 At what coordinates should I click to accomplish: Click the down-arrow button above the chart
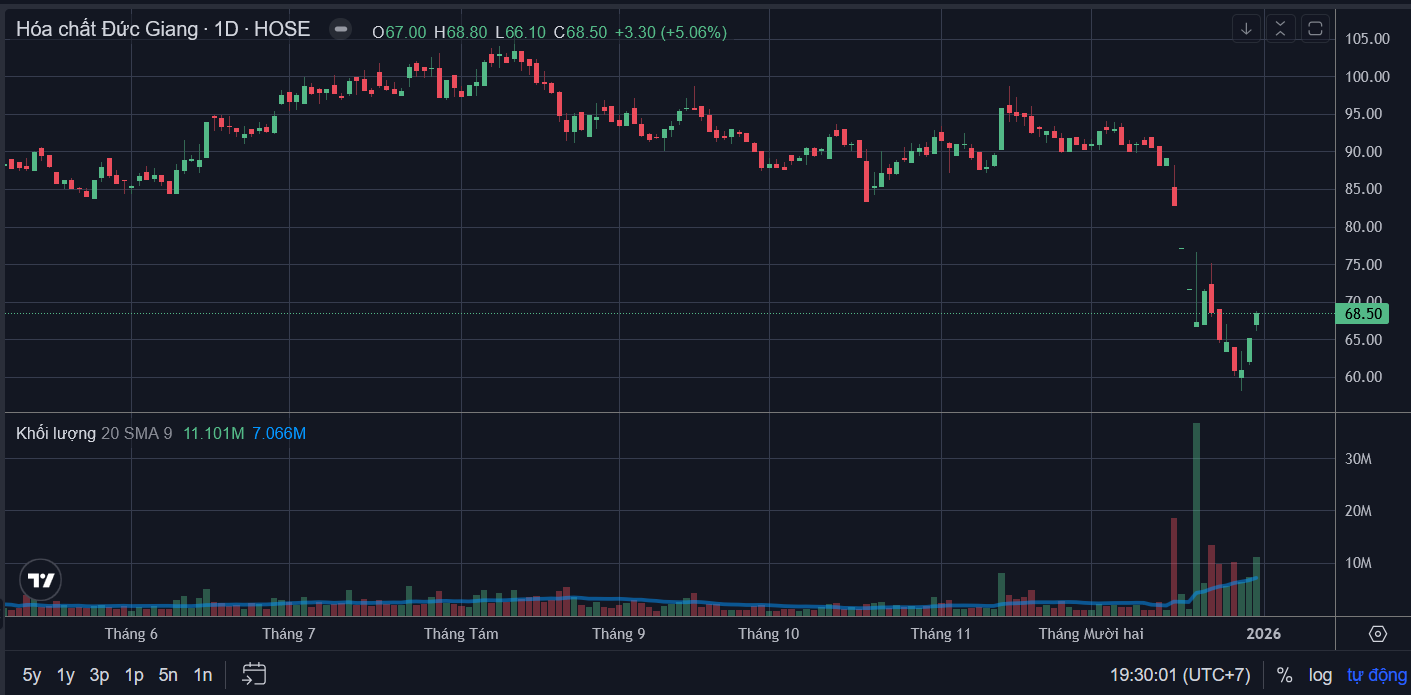(x=1246, y=29)
